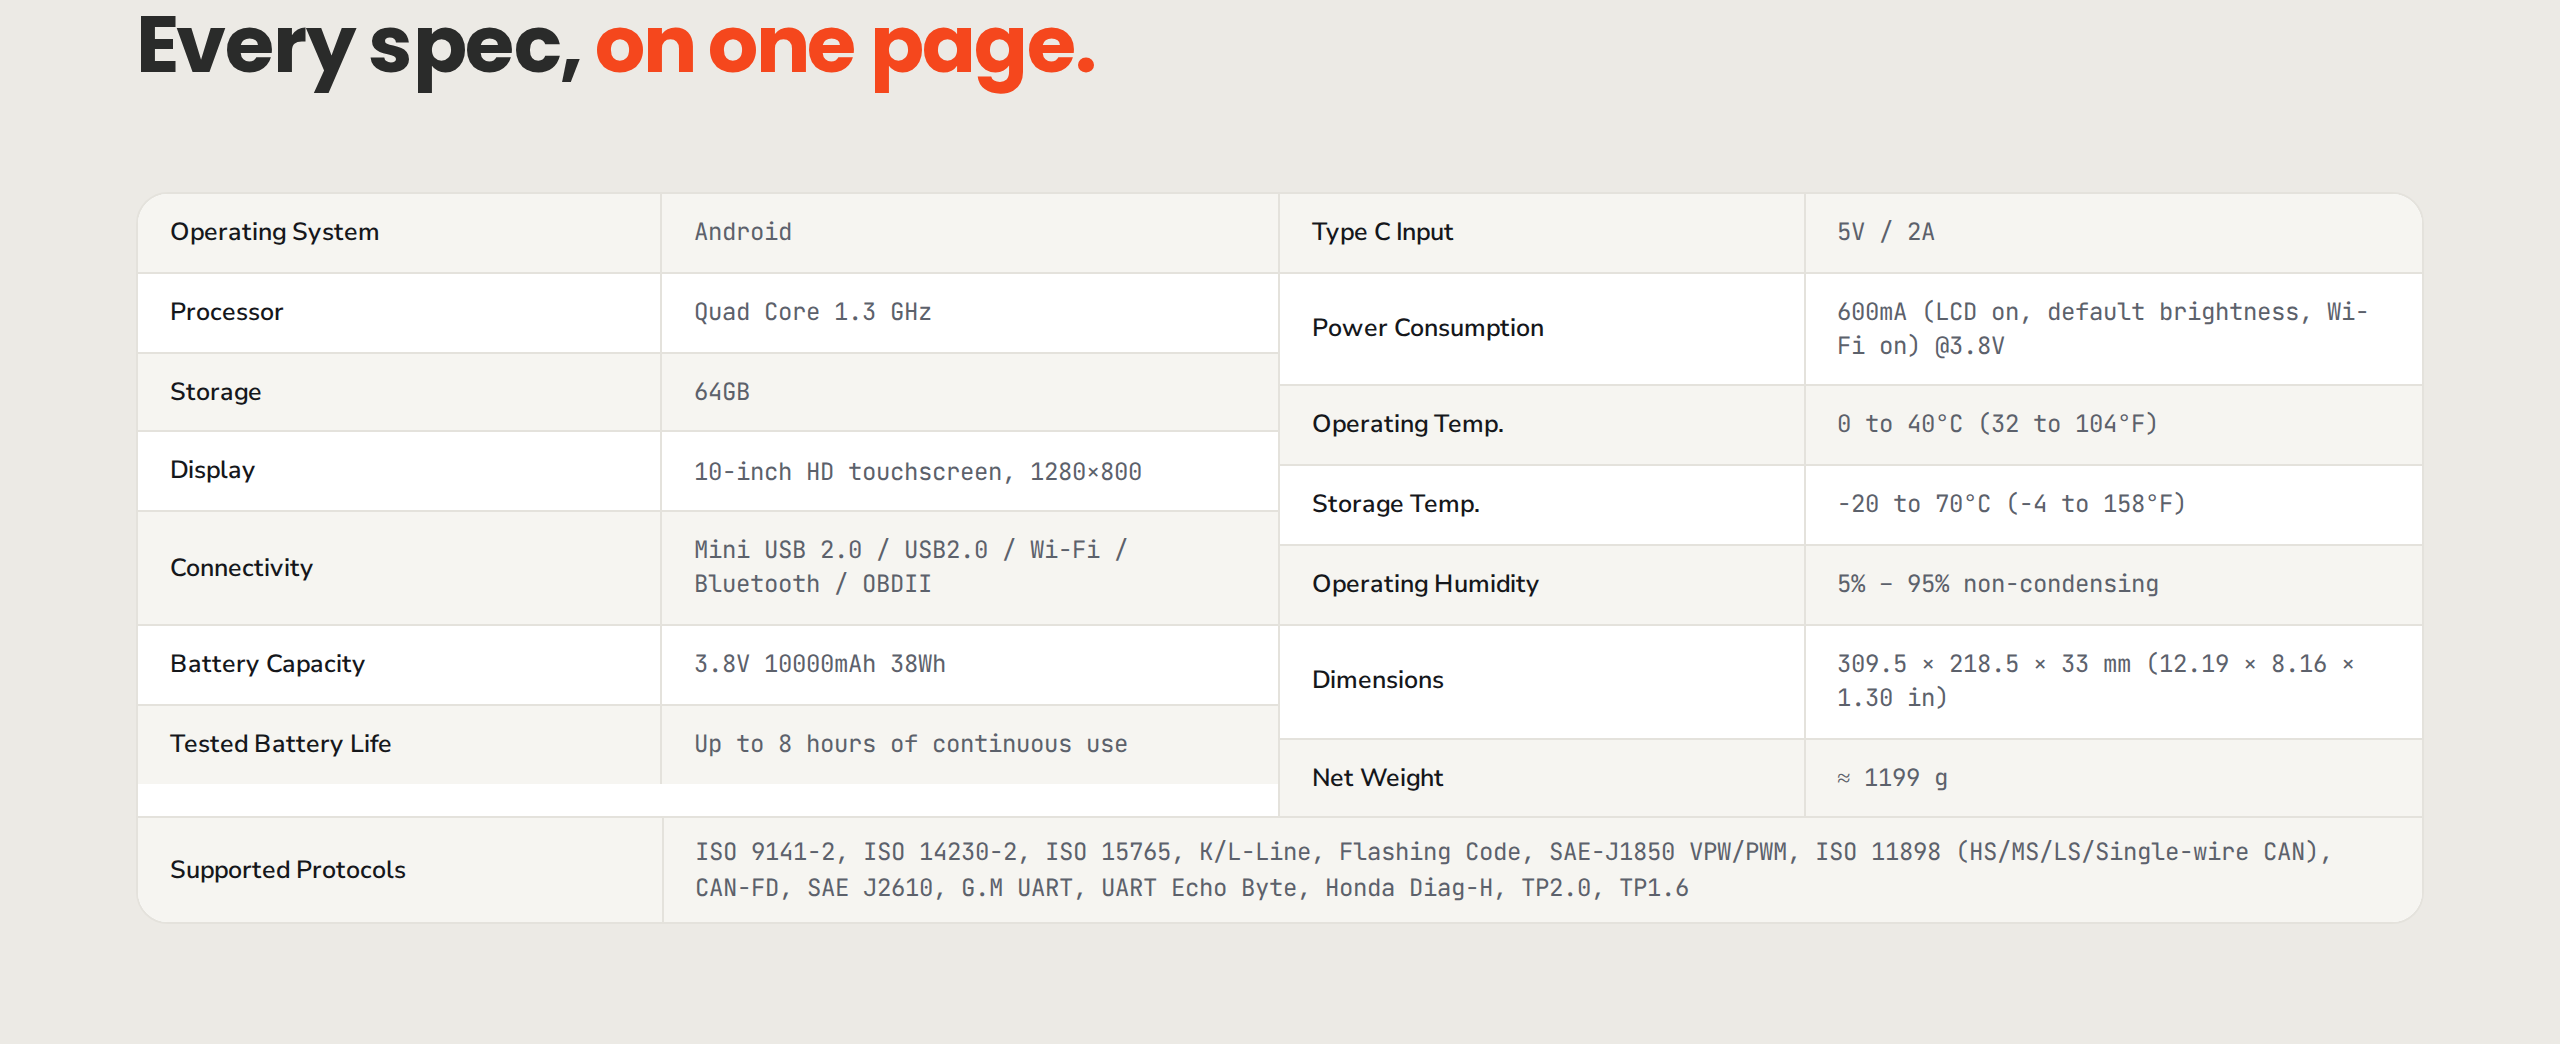Select the 'Display' row label
This screenshot has width=2560, height=1044.
point(212,470)
